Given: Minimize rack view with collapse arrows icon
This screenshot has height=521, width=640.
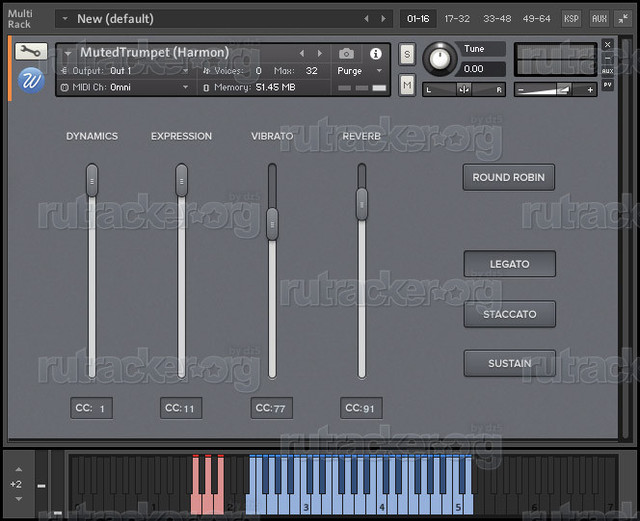Looking at the screenshot, I should tap(623, 19).
